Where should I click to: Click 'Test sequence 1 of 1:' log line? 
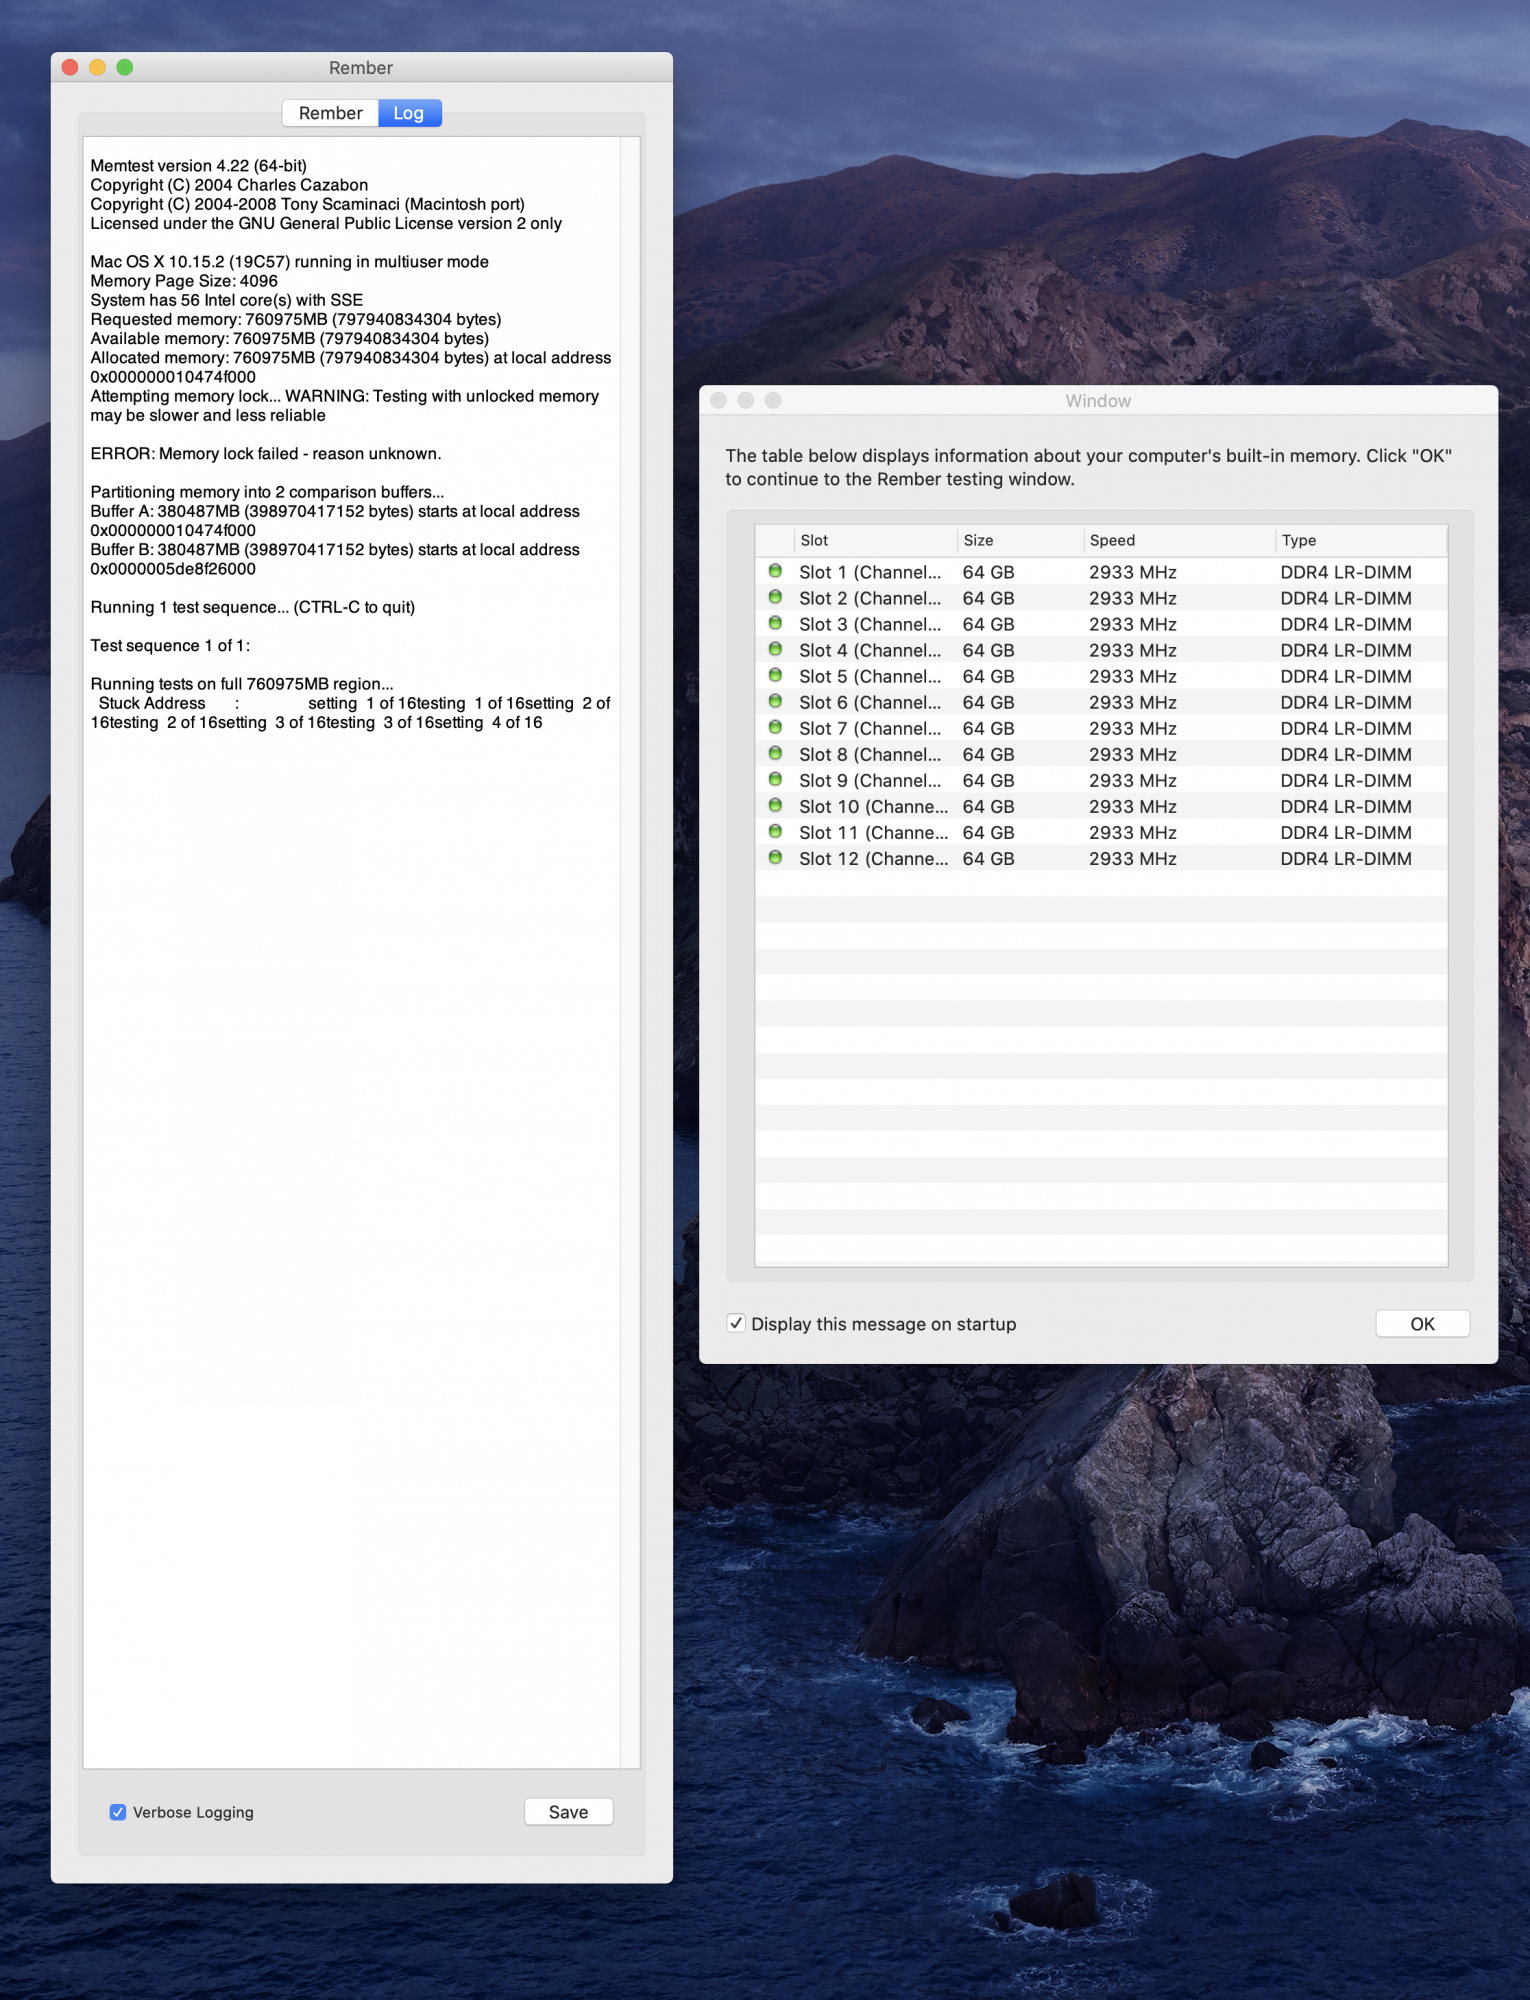(x=170, y=646)
